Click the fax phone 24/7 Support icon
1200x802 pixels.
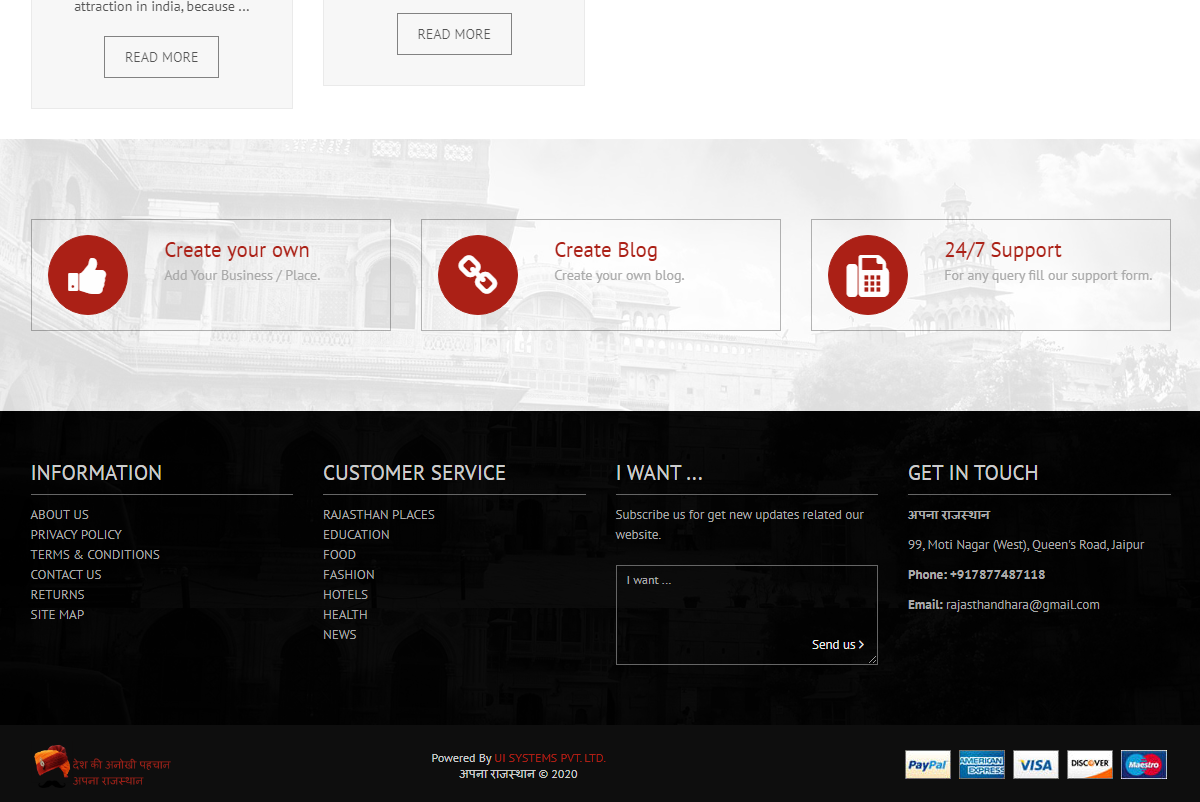pos(868,275)
